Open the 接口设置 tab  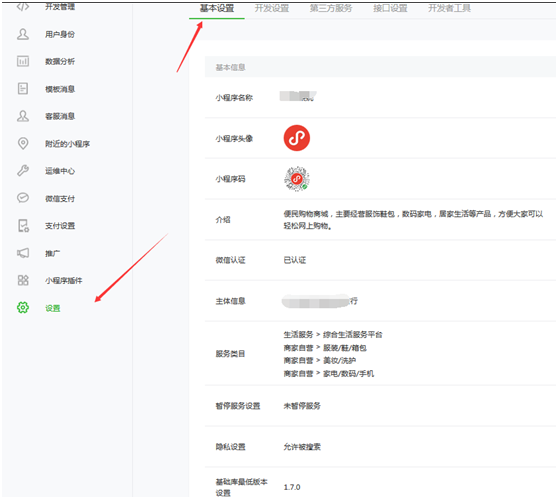pyautogui.click(x=390, y=8)
